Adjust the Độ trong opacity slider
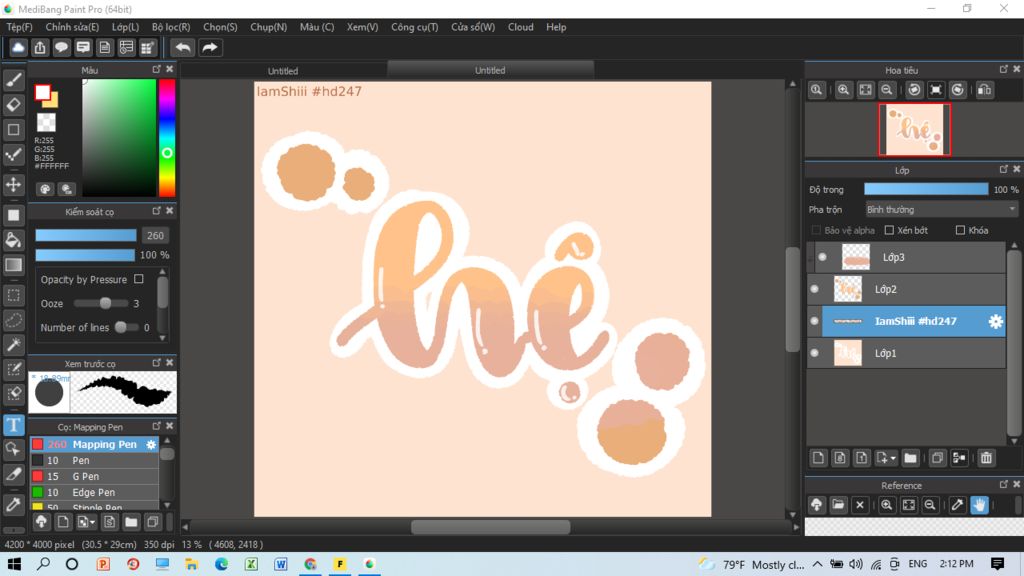The height and width of the screenshot is (576, 1024). pyautogui.click(x=925, y=189)
